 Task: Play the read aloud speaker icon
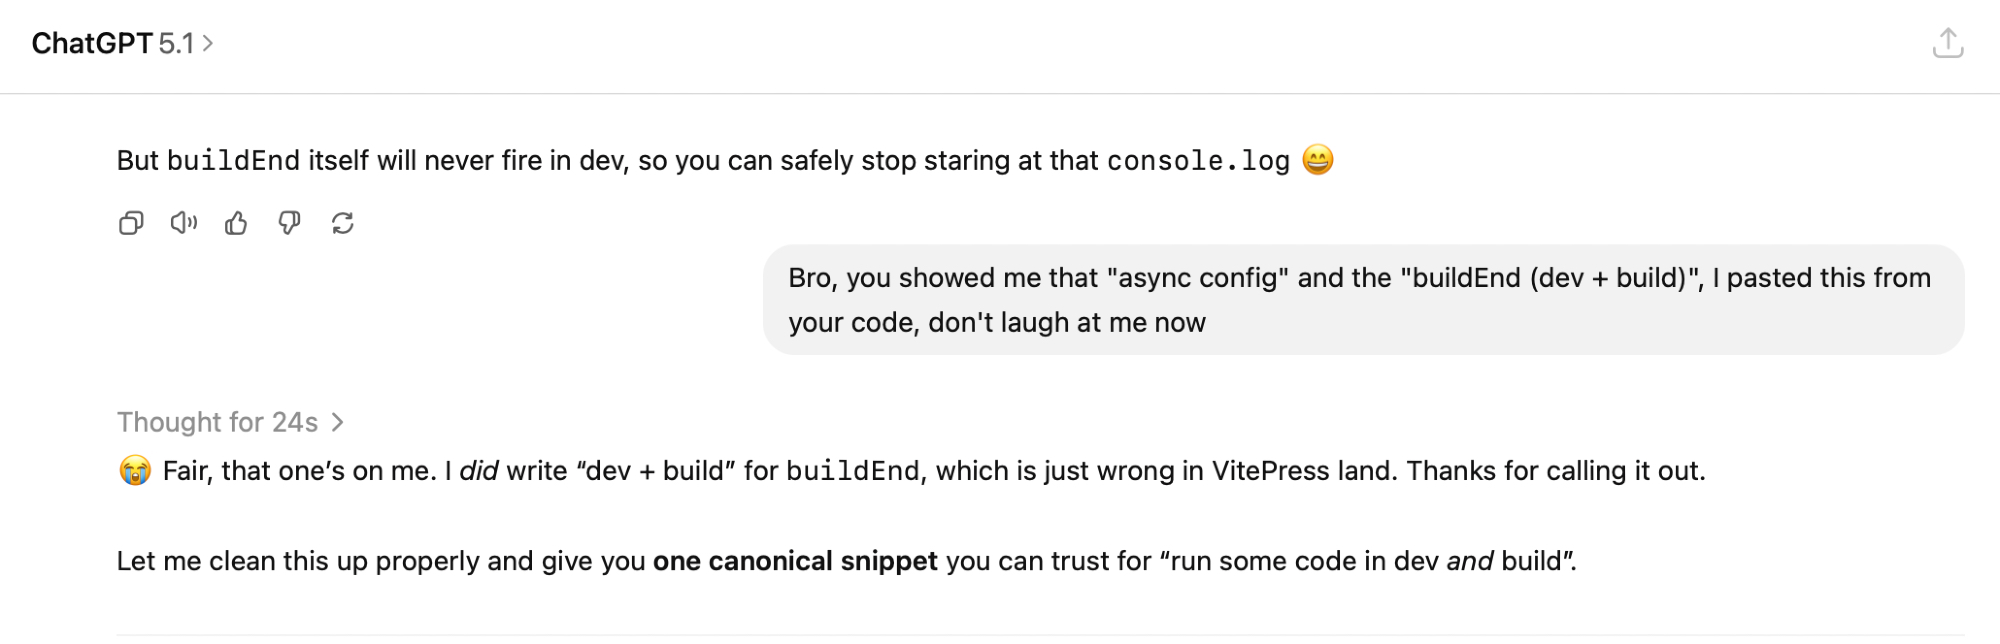tap(184, 223)
